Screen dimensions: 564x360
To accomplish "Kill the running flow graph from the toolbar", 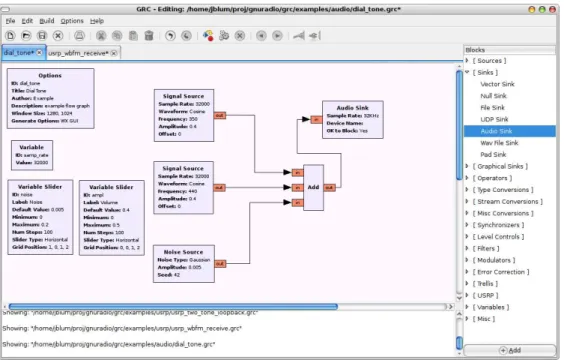I will 240,36.
